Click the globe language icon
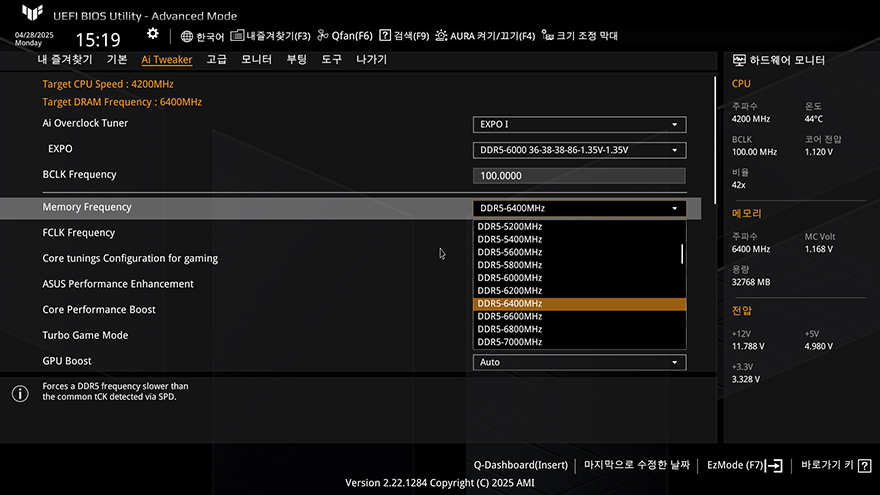The width and height of the screenshot is (880, 495). [x=187, y=36]
